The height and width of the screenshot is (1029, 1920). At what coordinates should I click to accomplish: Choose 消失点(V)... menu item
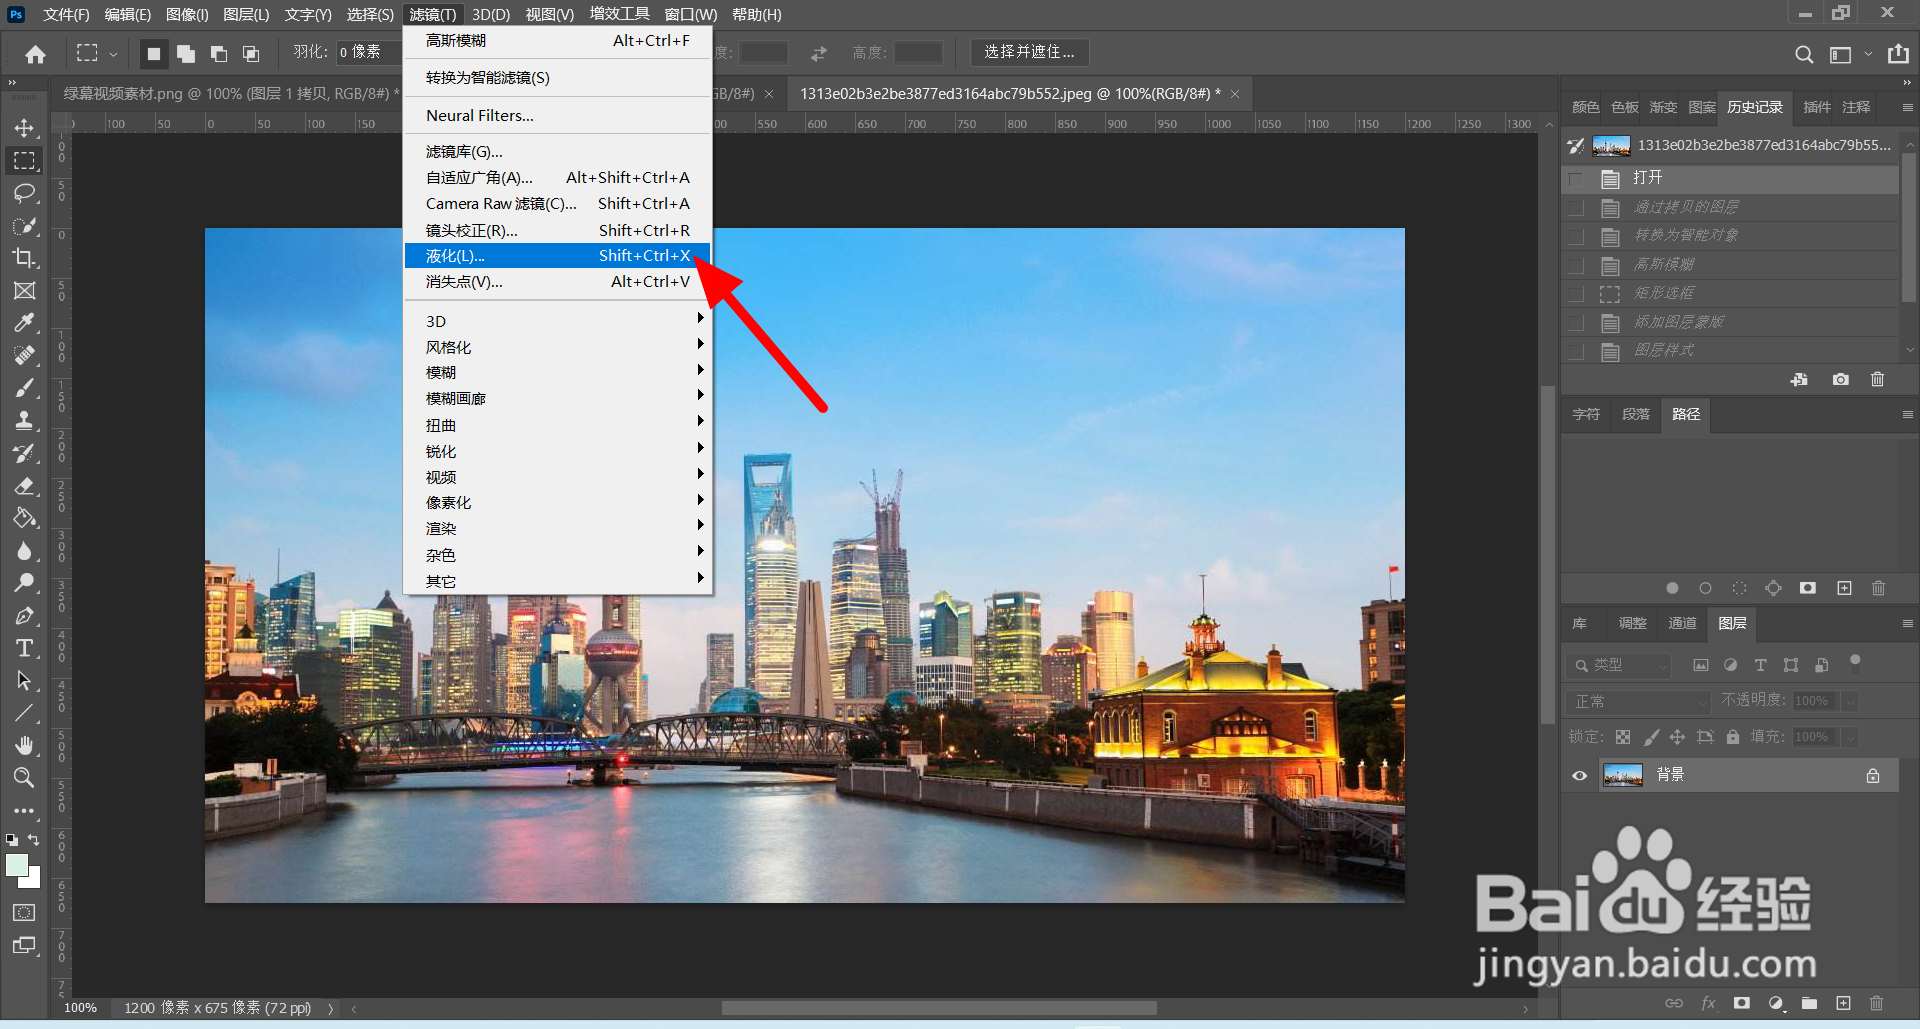[557, 282]
